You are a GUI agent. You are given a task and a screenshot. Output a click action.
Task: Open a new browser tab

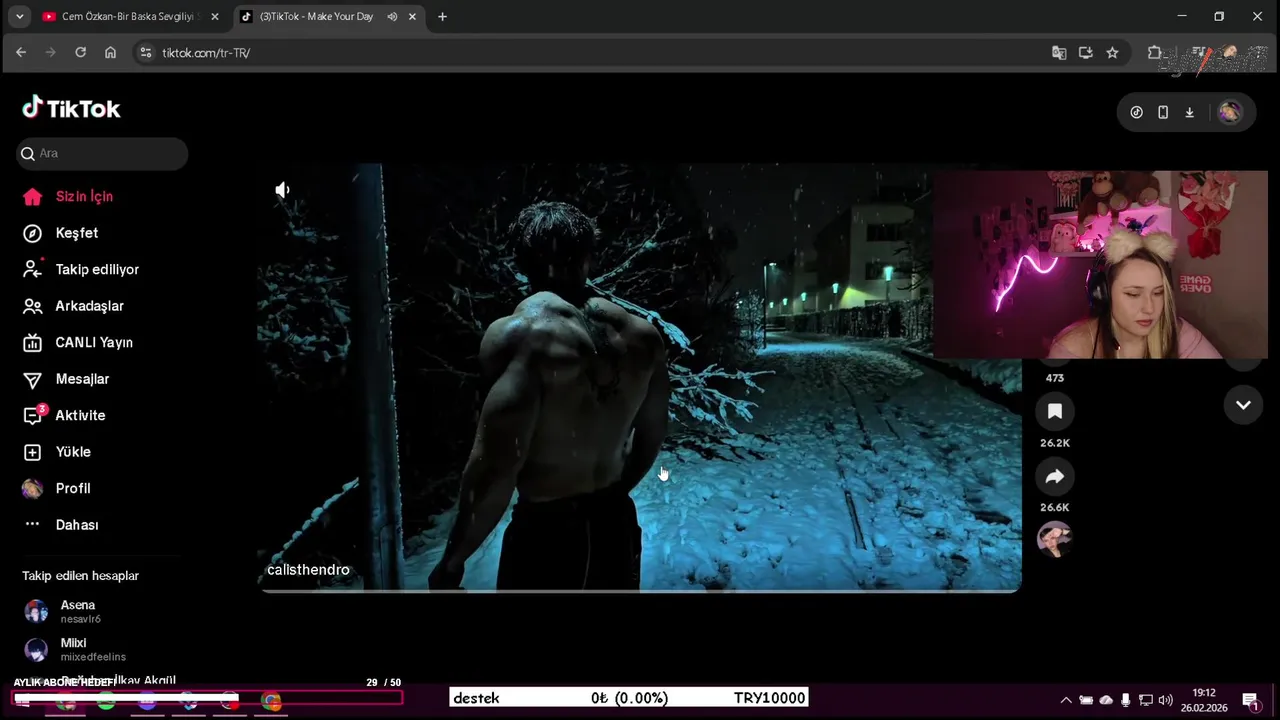pyautogui.click(x=442, y=16)
